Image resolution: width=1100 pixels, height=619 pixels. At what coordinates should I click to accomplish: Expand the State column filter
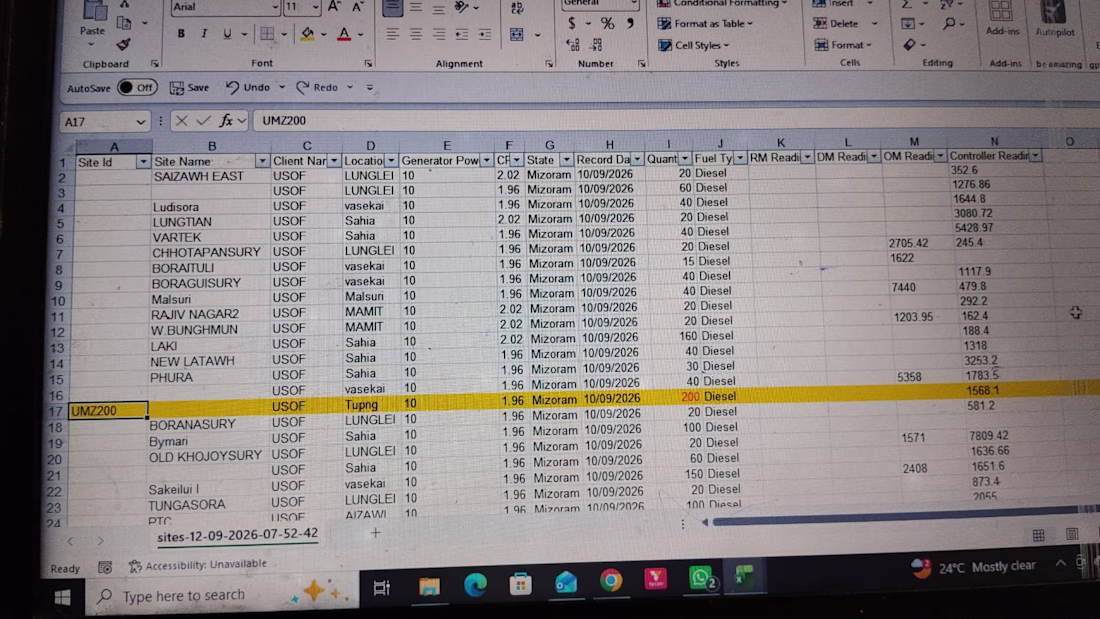[x=566, y=160]
